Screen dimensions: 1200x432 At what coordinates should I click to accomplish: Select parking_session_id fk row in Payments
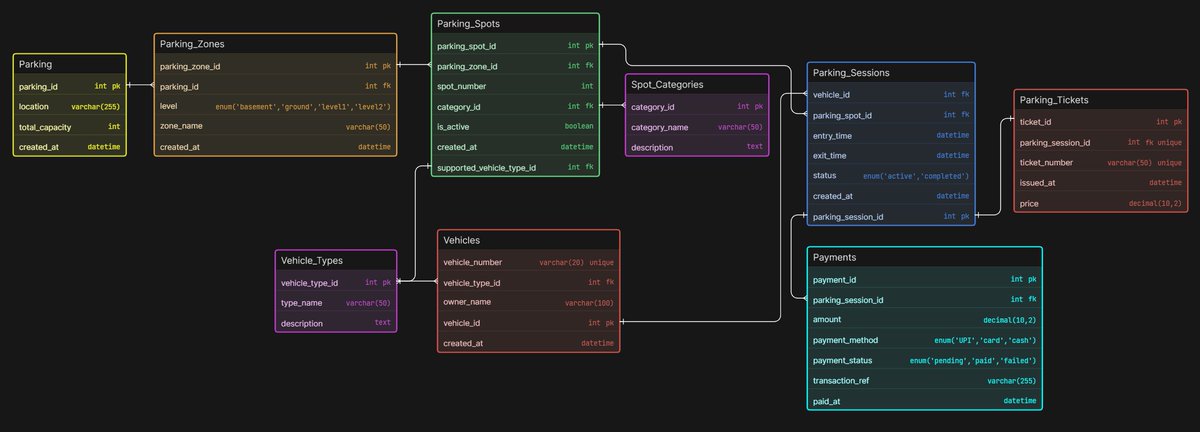click(x=925, y=299)
